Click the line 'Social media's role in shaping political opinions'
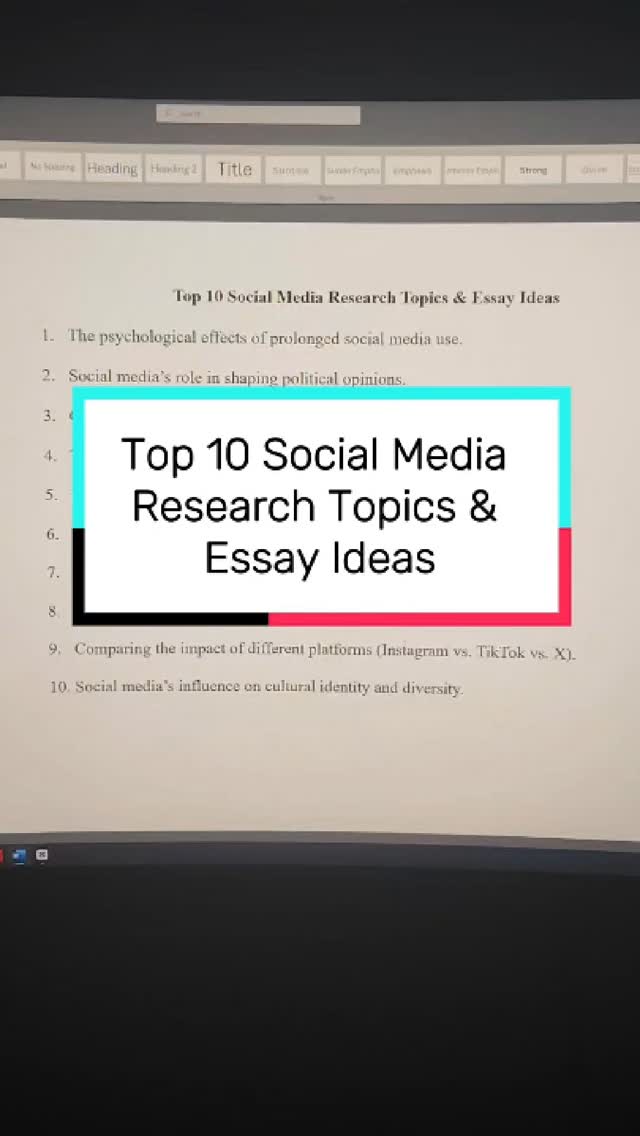The width and height of the screenshot is (640, 1136). click(x=236, y=377)
